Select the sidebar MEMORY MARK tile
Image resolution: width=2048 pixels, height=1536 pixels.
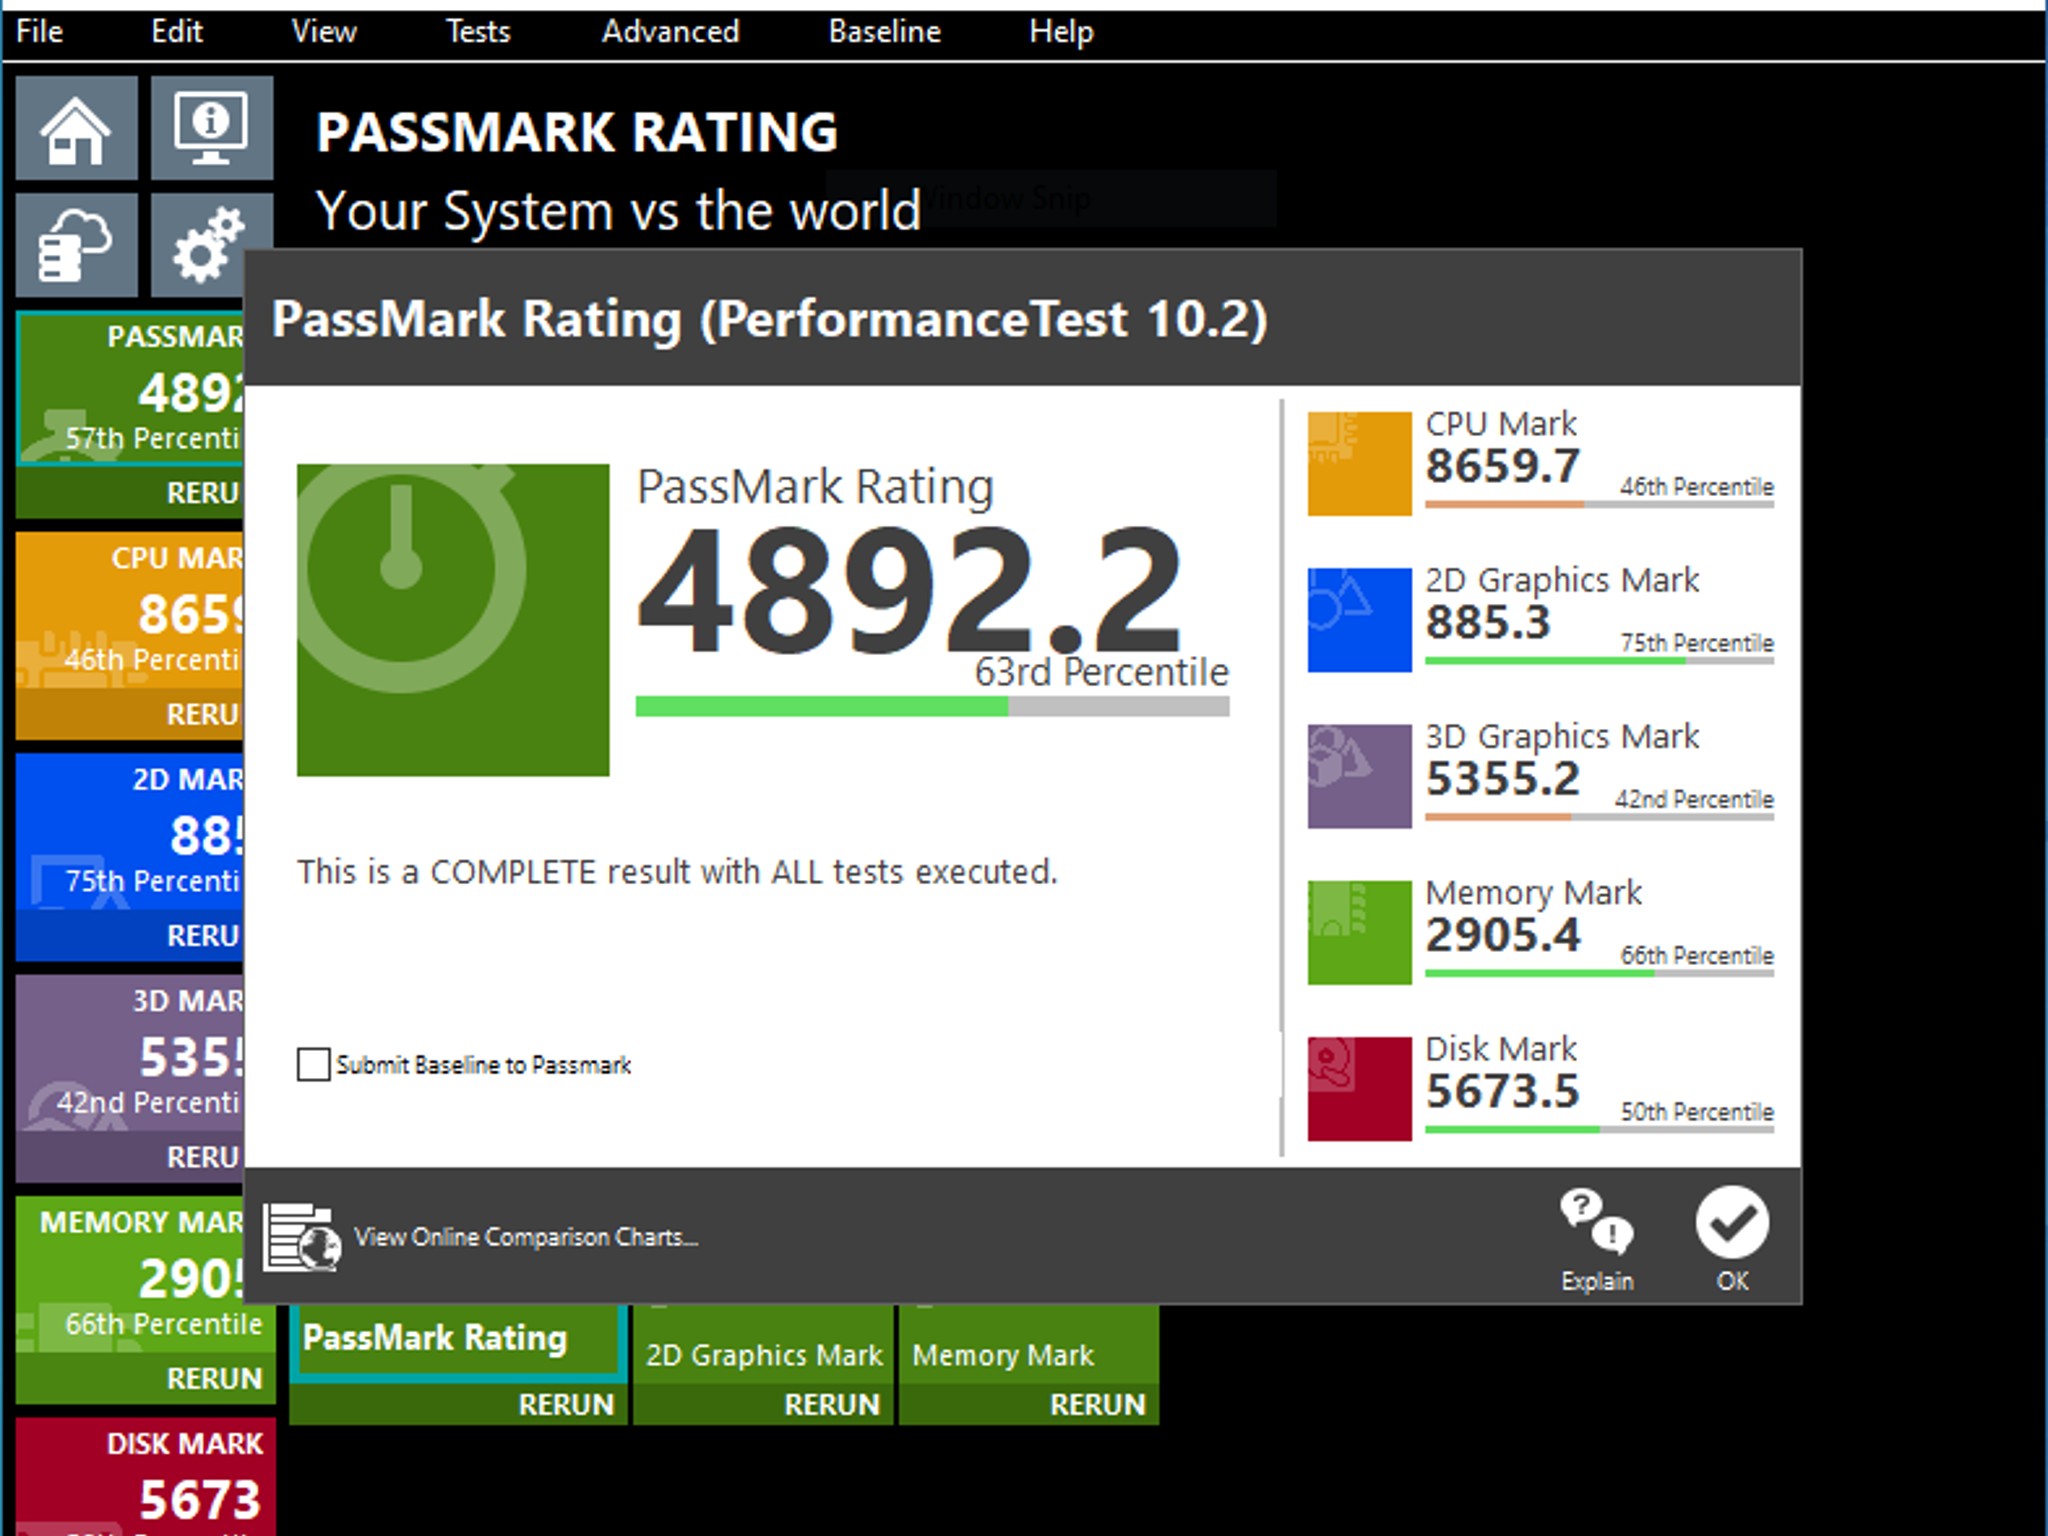146,1275
